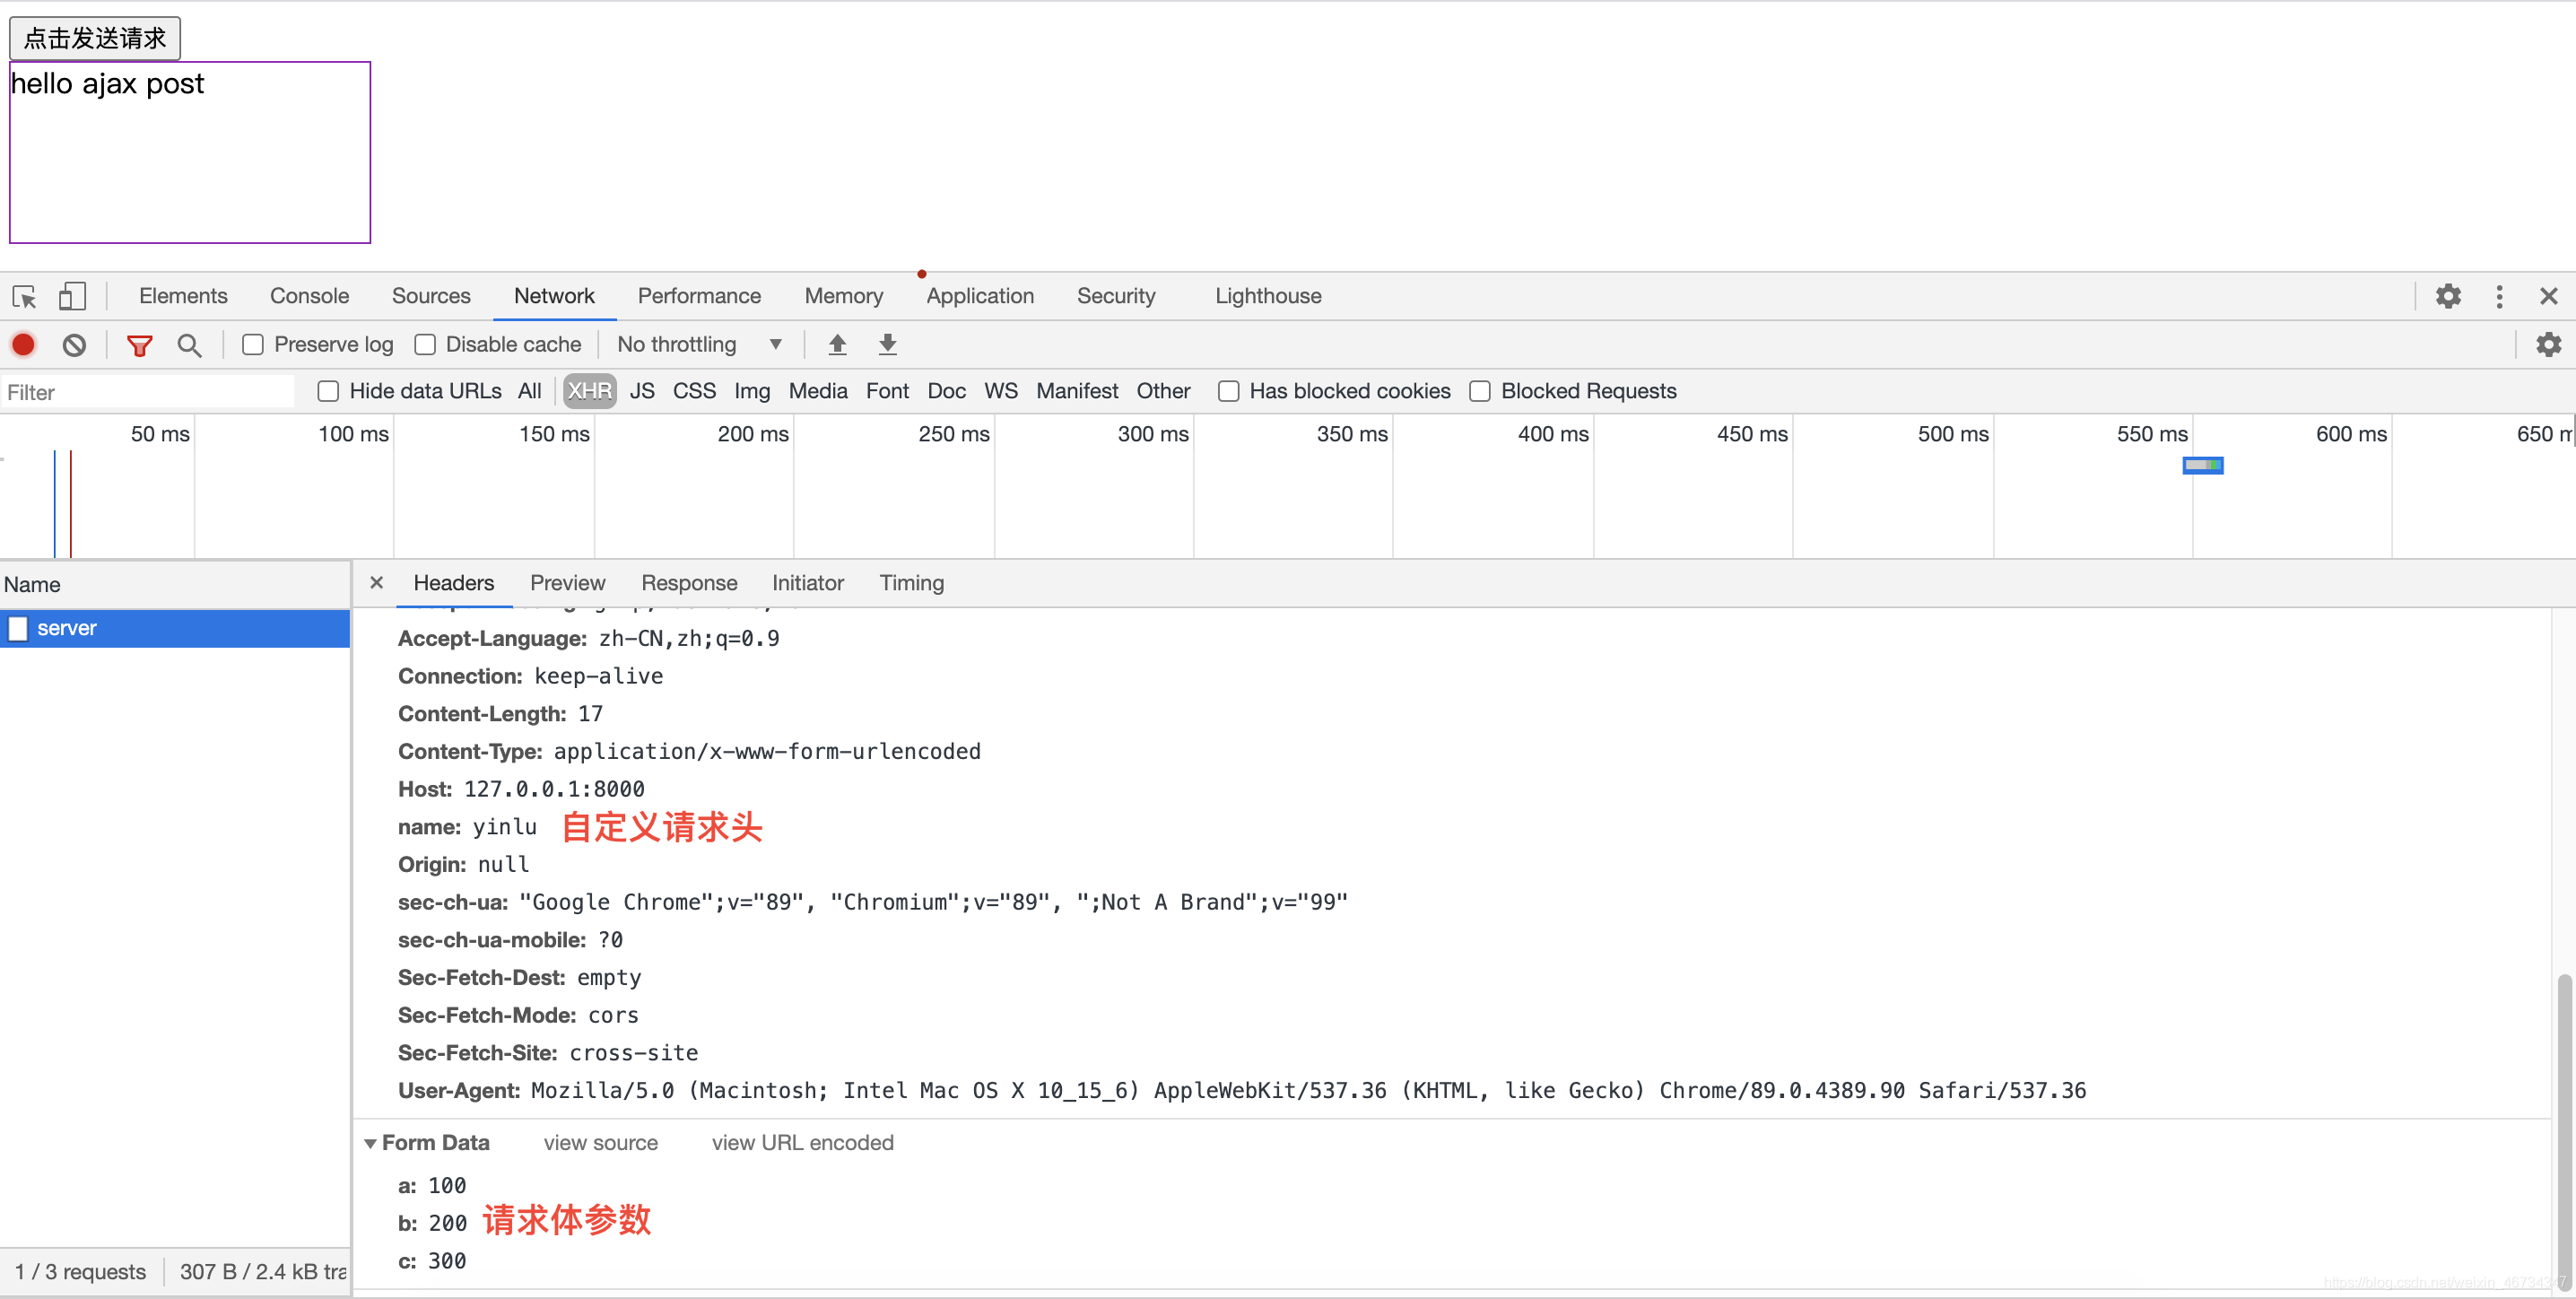Select the server request row

175,628
